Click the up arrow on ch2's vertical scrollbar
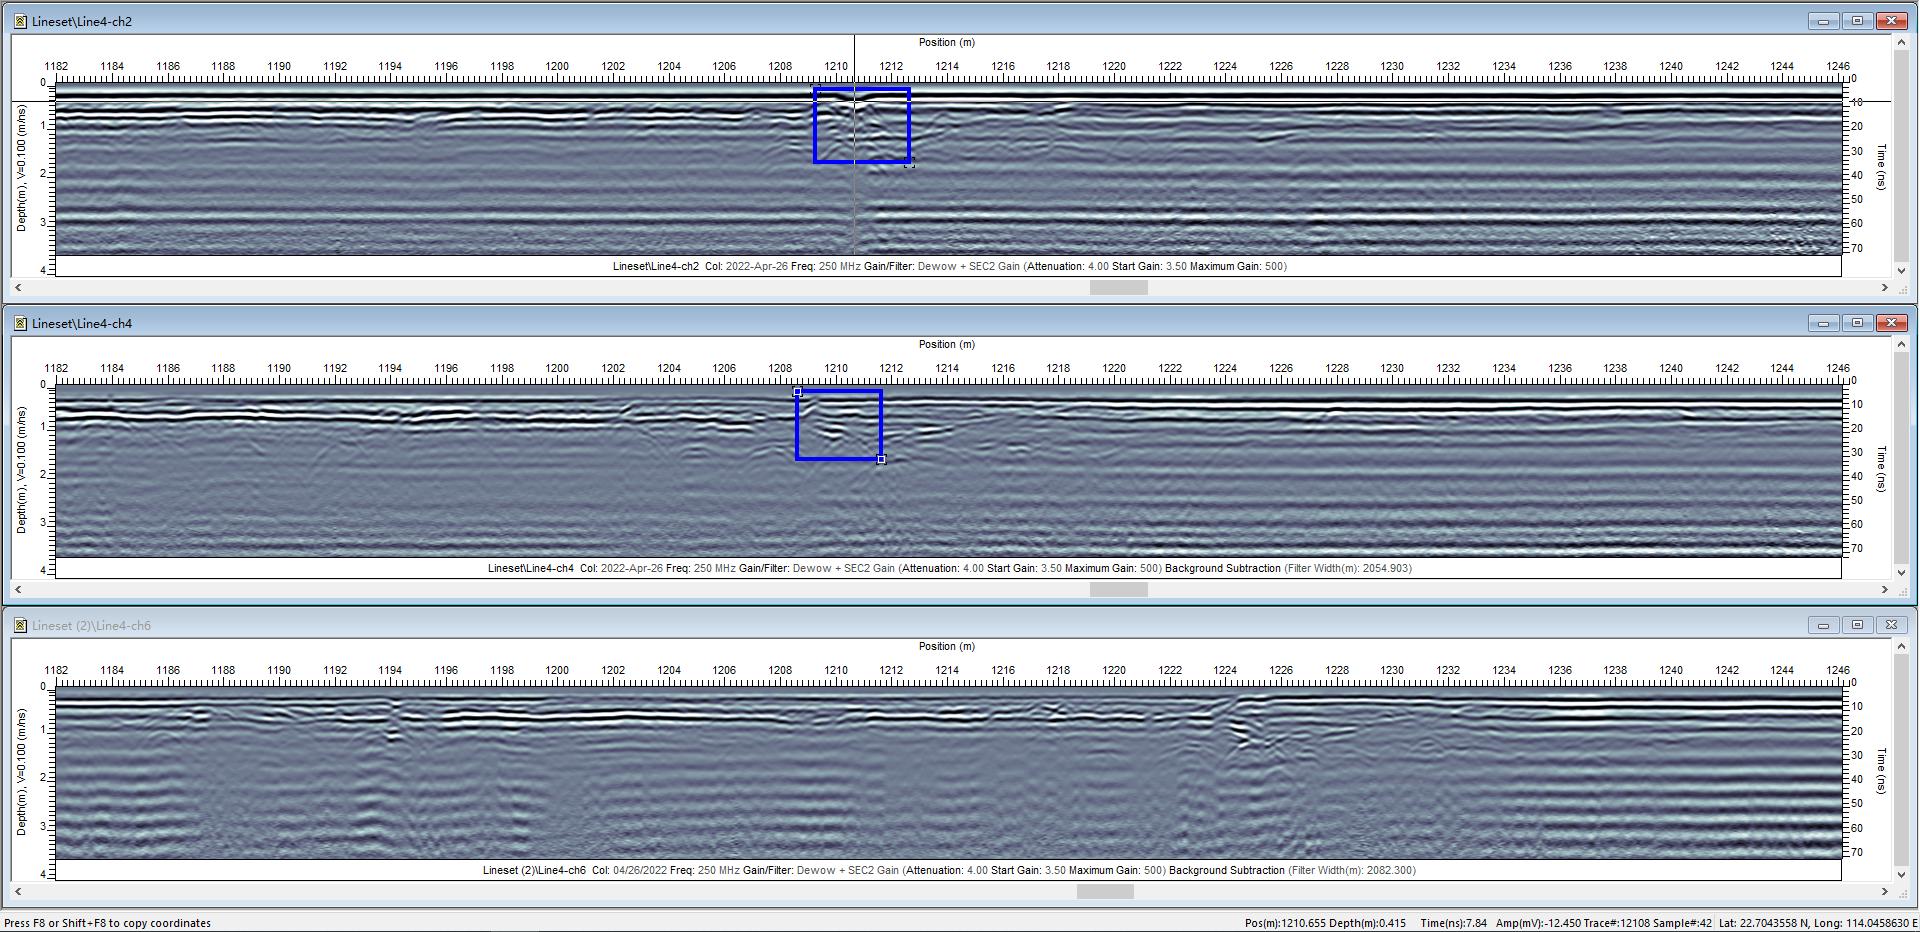The image size is (1920, 932). [1902, 42]
